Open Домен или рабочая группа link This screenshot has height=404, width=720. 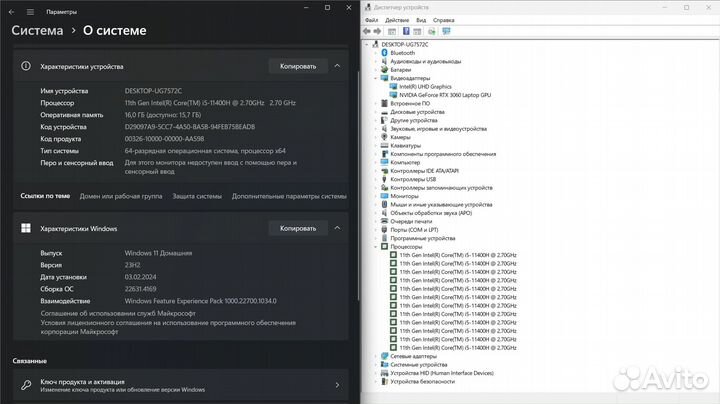121,196
